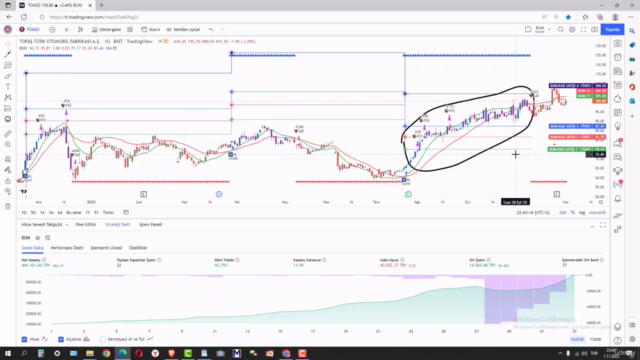The width and height of the screenshot is (640, 360).
Task: Toggle the log scale option
Action: pyautogui.click(x=582, y=213)
